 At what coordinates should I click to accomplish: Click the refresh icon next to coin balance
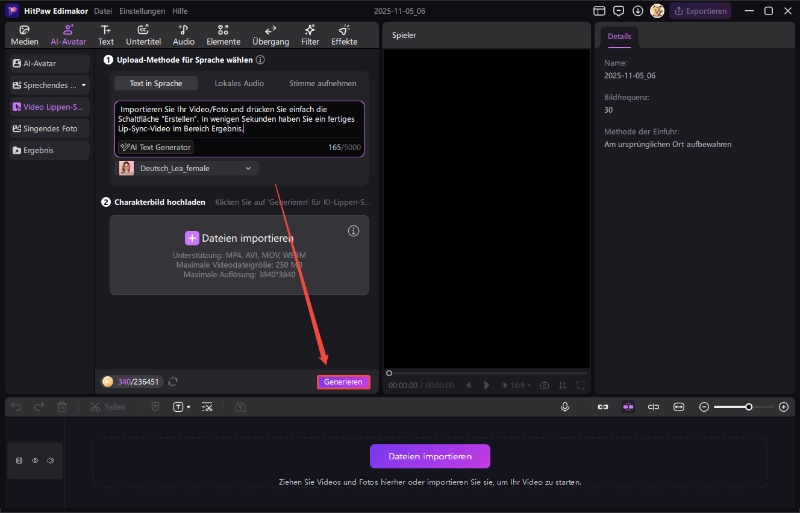click(173, 381)
